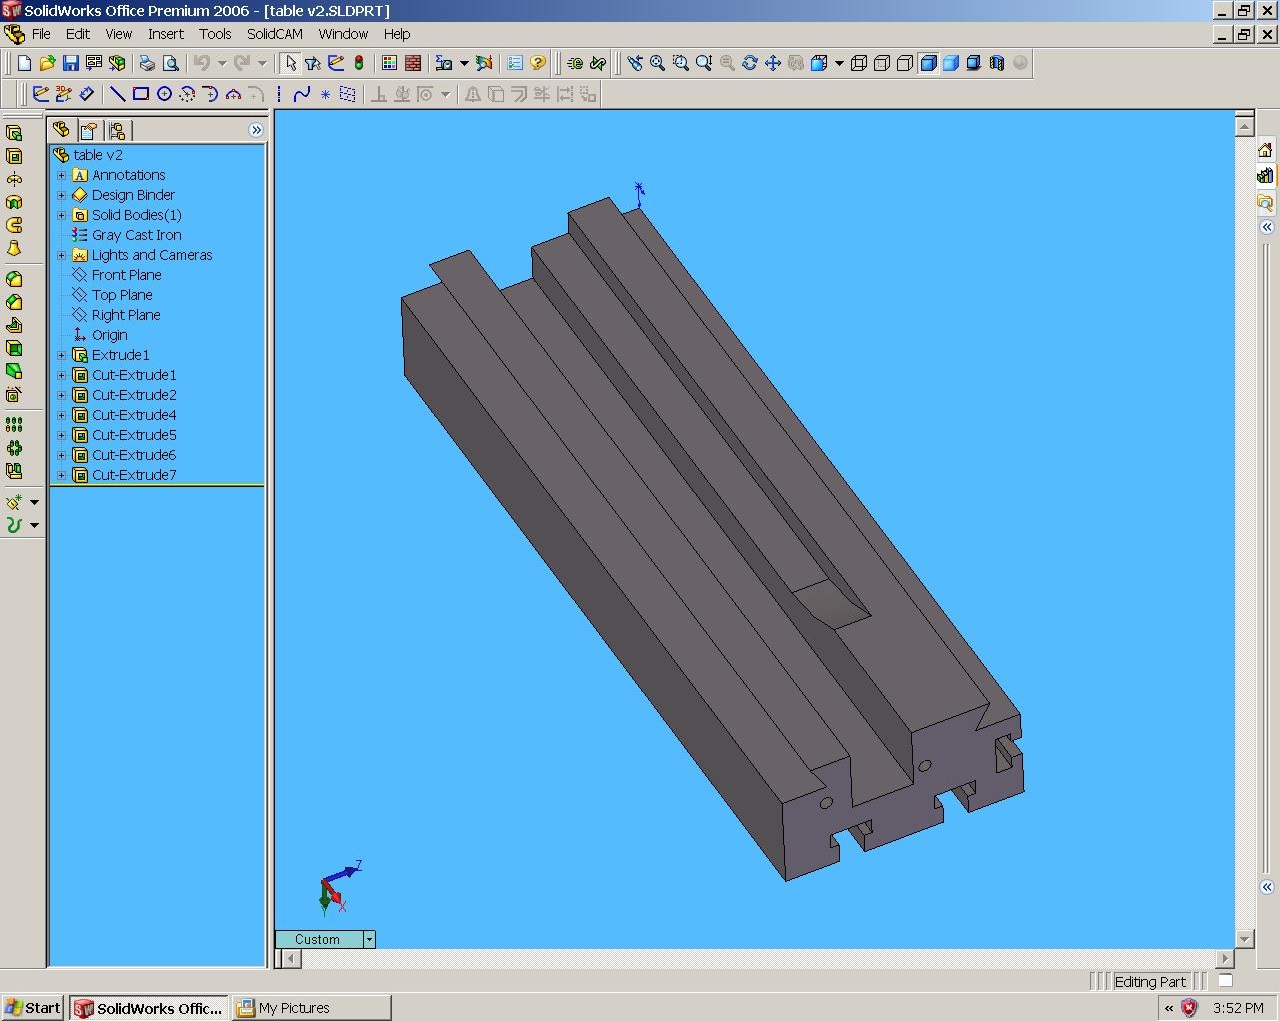Open the Custom view dropdown
Screen dimensions: 1280x1021
pyautogui.click(x=369, y=939)
